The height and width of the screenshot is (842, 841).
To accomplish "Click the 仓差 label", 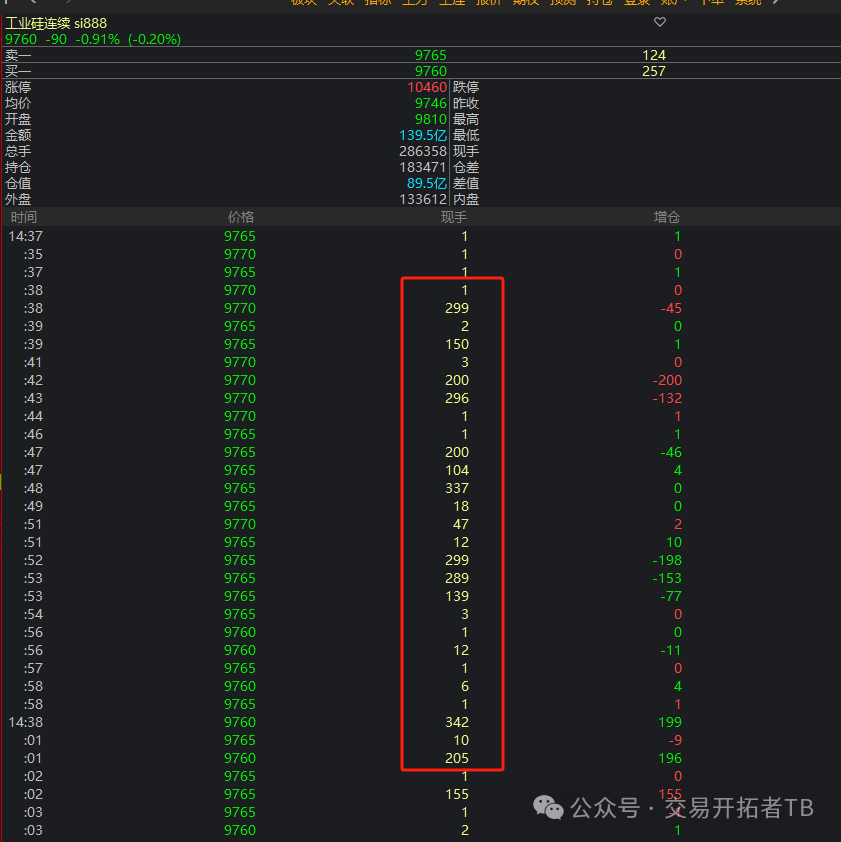I will pyautogui.click(x=466, y=168).
